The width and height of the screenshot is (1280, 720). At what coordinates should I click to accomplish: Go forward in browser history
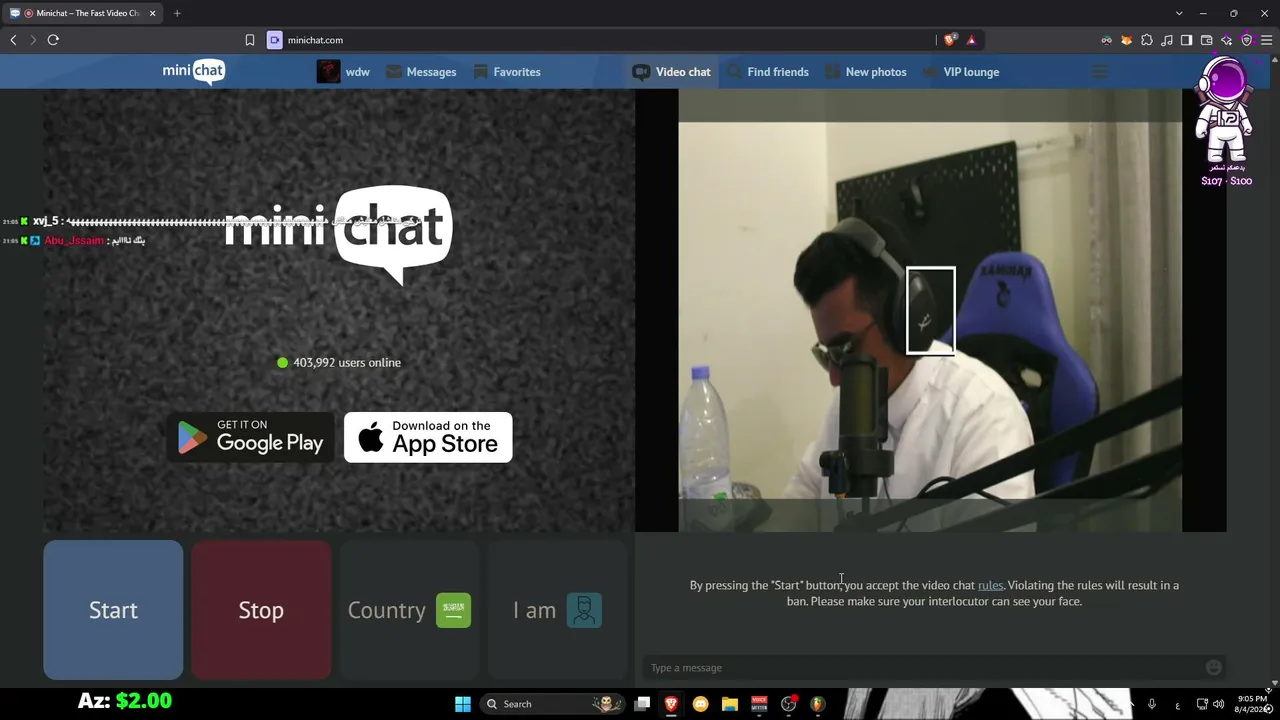[x=33, y=40]
